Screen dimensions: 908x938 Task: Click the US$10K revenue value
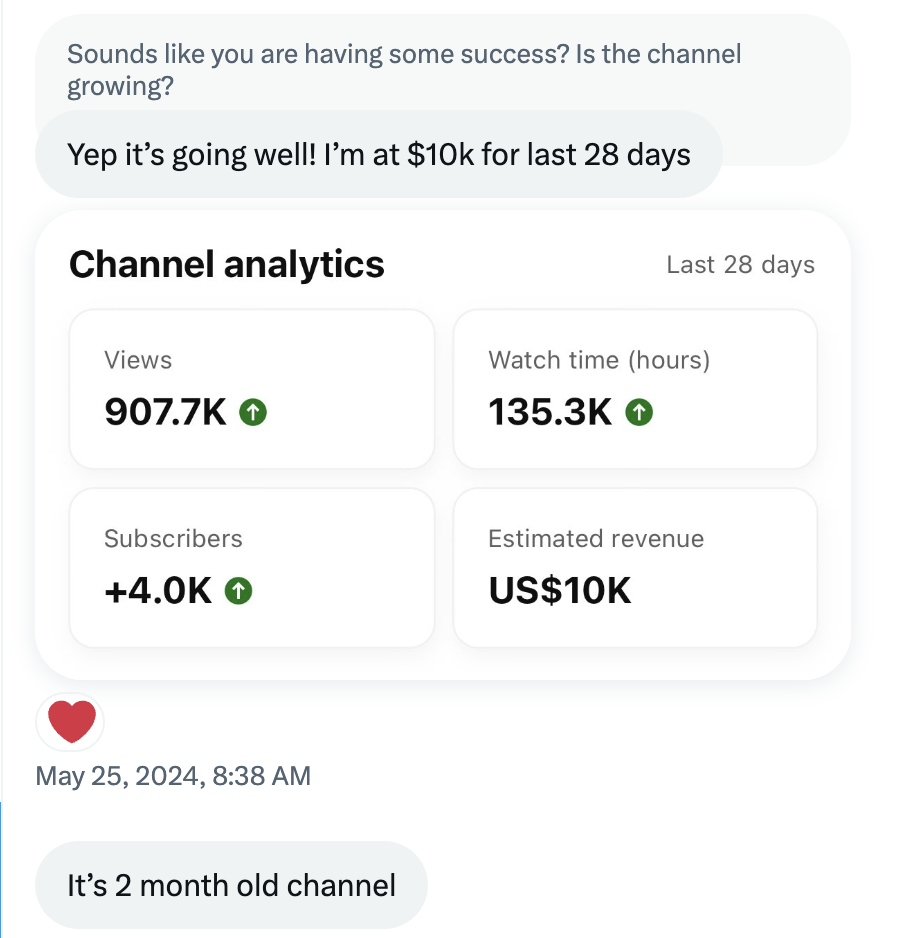tap(560, 591)
